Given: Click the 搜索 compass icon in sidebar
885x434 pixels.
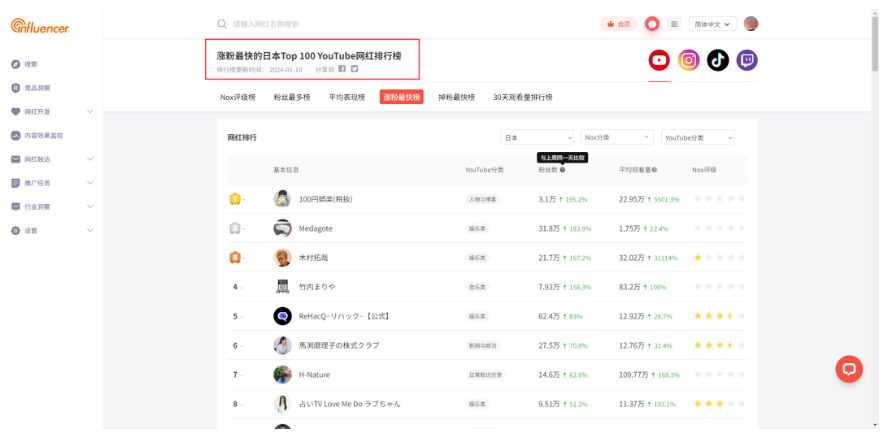Looking at the screenshot, I should click(x=16, y=64).
